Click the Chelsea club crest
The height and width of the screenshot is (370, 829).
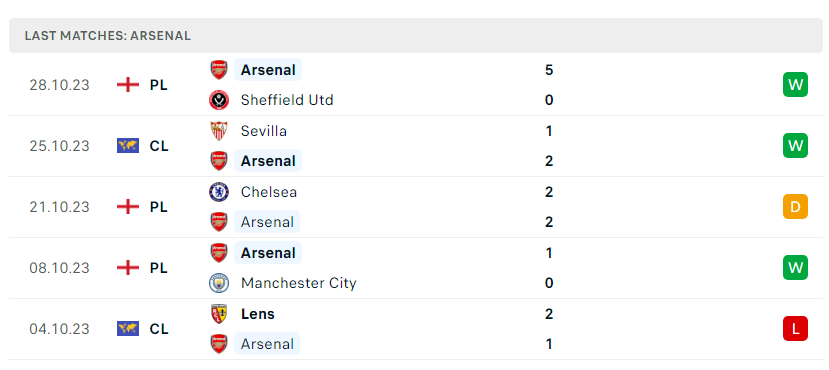click(219, 191)
